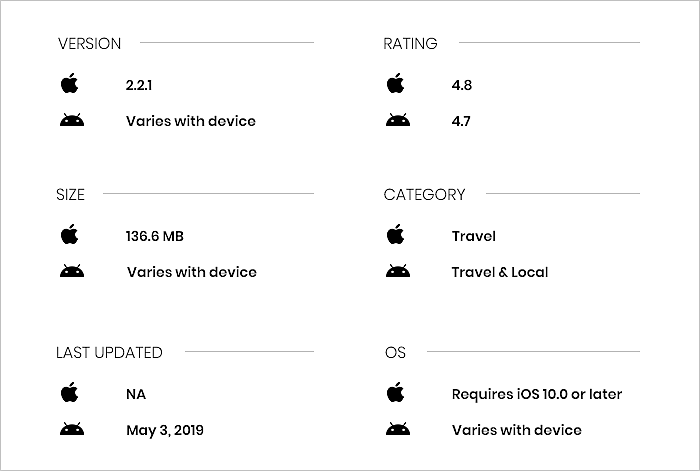Click the Android icon under LAST UPDATED
This screenshot has width=700, height=471.
pos(72,429)
